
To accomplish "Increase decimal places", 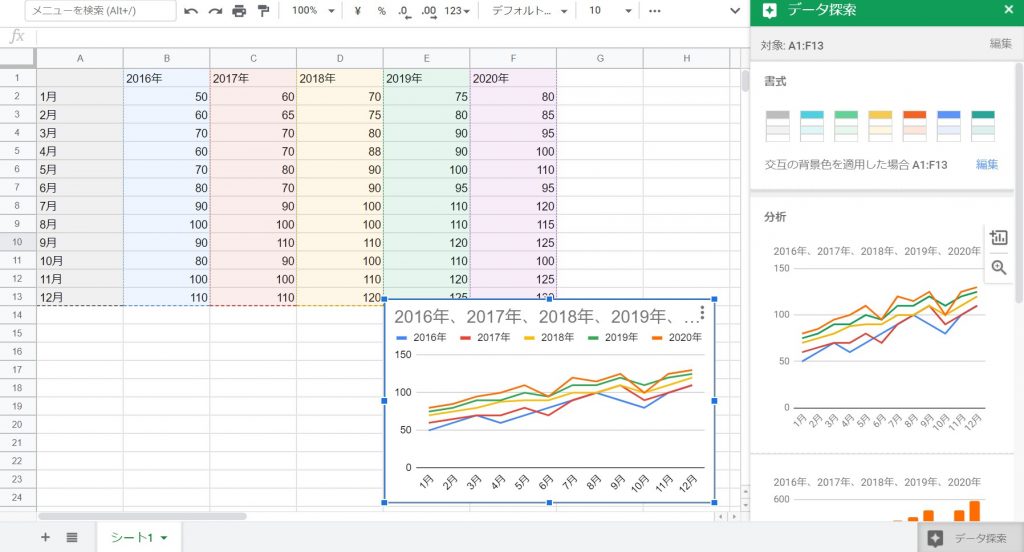I will tap(429, 11).
